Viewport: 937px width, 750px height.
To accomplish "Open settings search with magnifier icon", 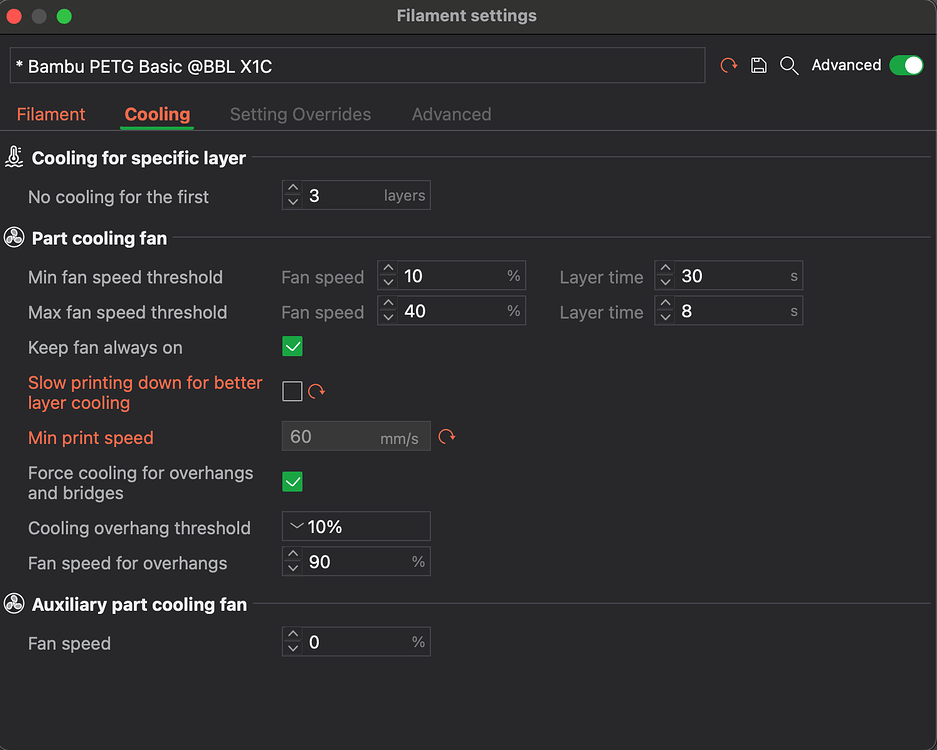I will (789, 66).
